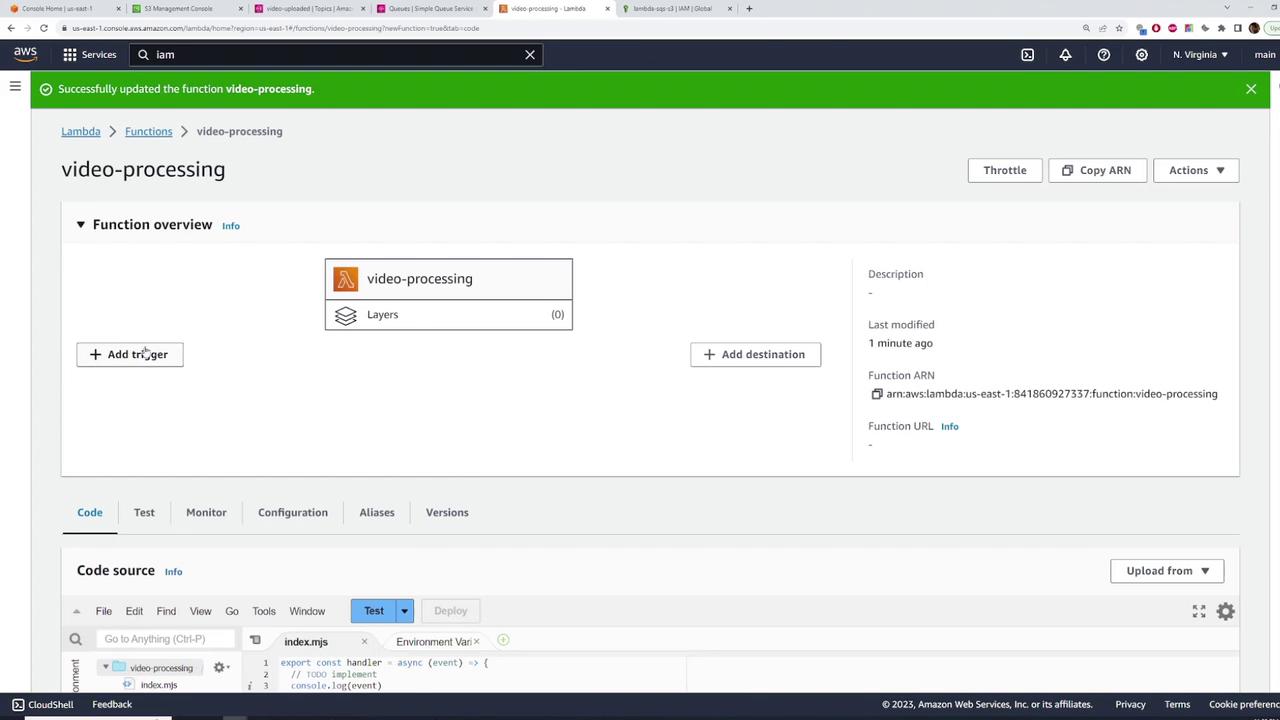
Task: Click the Throttle button
Action: tap(1005, 170)
